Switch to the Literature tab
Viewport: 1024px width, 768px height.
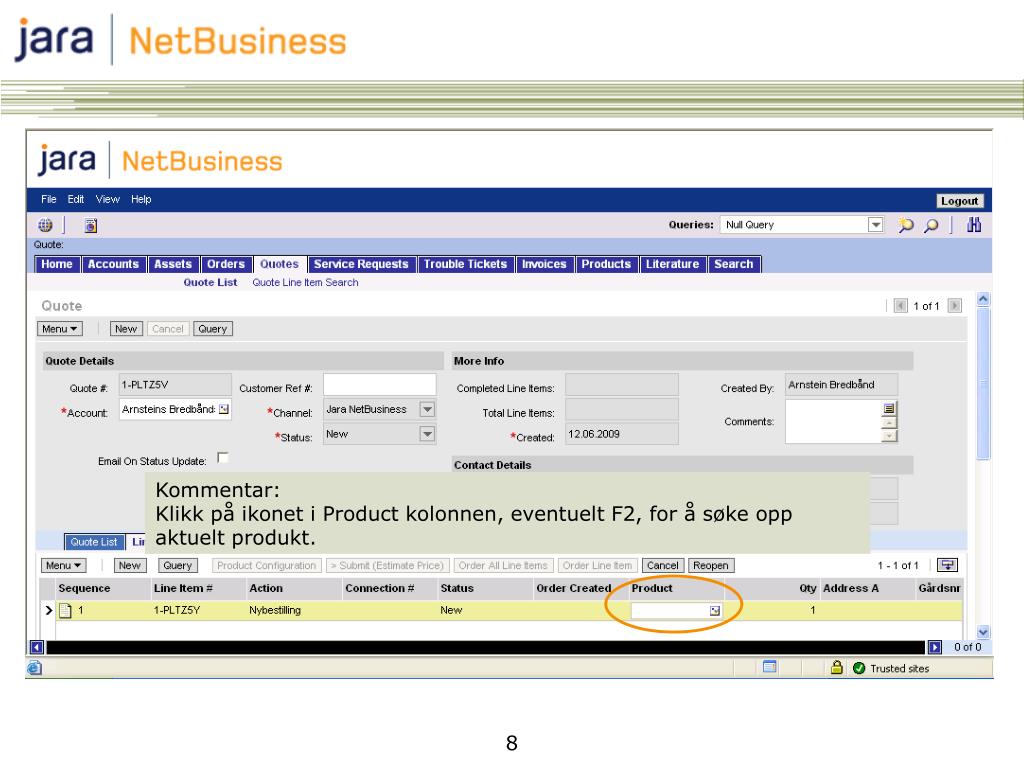673,264
